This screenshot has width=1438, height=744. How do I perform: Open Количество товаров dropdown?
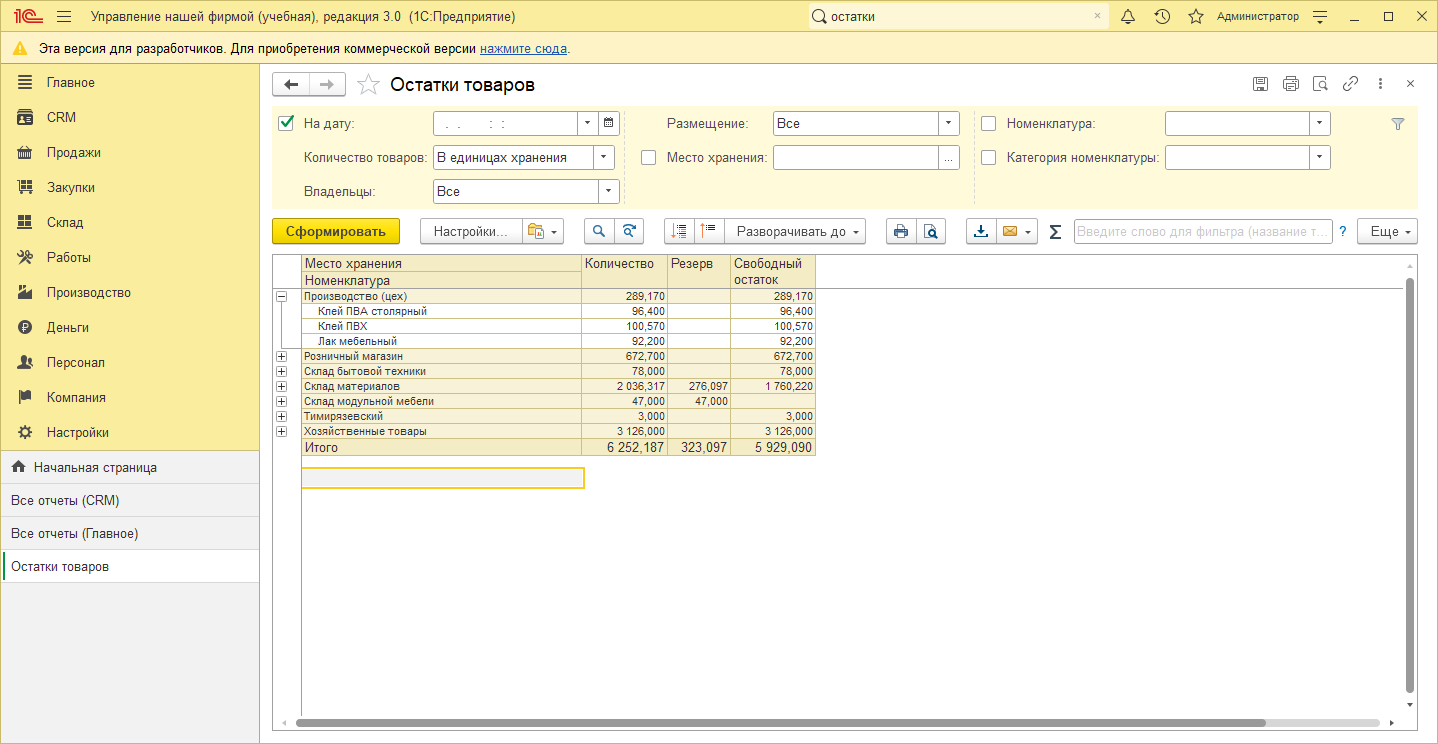tap(604, 157)
